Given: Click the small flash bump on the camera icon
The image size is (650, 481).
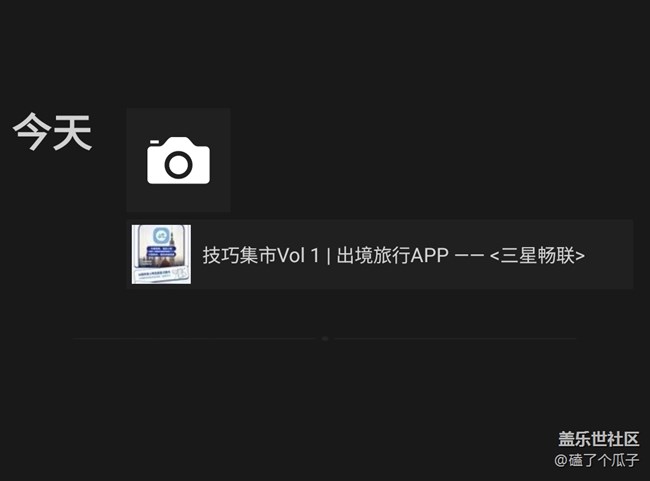Looking at the screenshot, I should tap(154, 142).
